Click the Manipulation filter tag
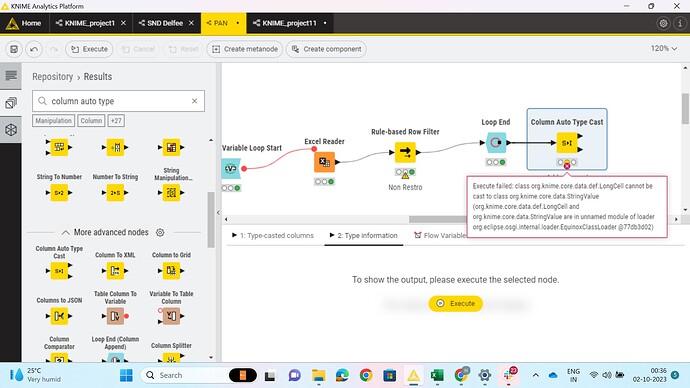Viewport: 690px width, 388px height. pyautogui.click(x=54, y=121)
